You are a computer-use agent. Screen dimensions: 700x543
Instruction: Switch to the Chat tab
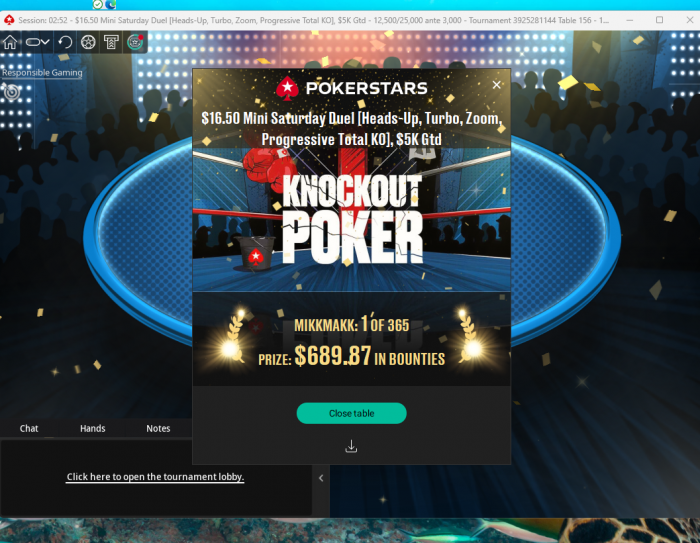pos(29,428)
